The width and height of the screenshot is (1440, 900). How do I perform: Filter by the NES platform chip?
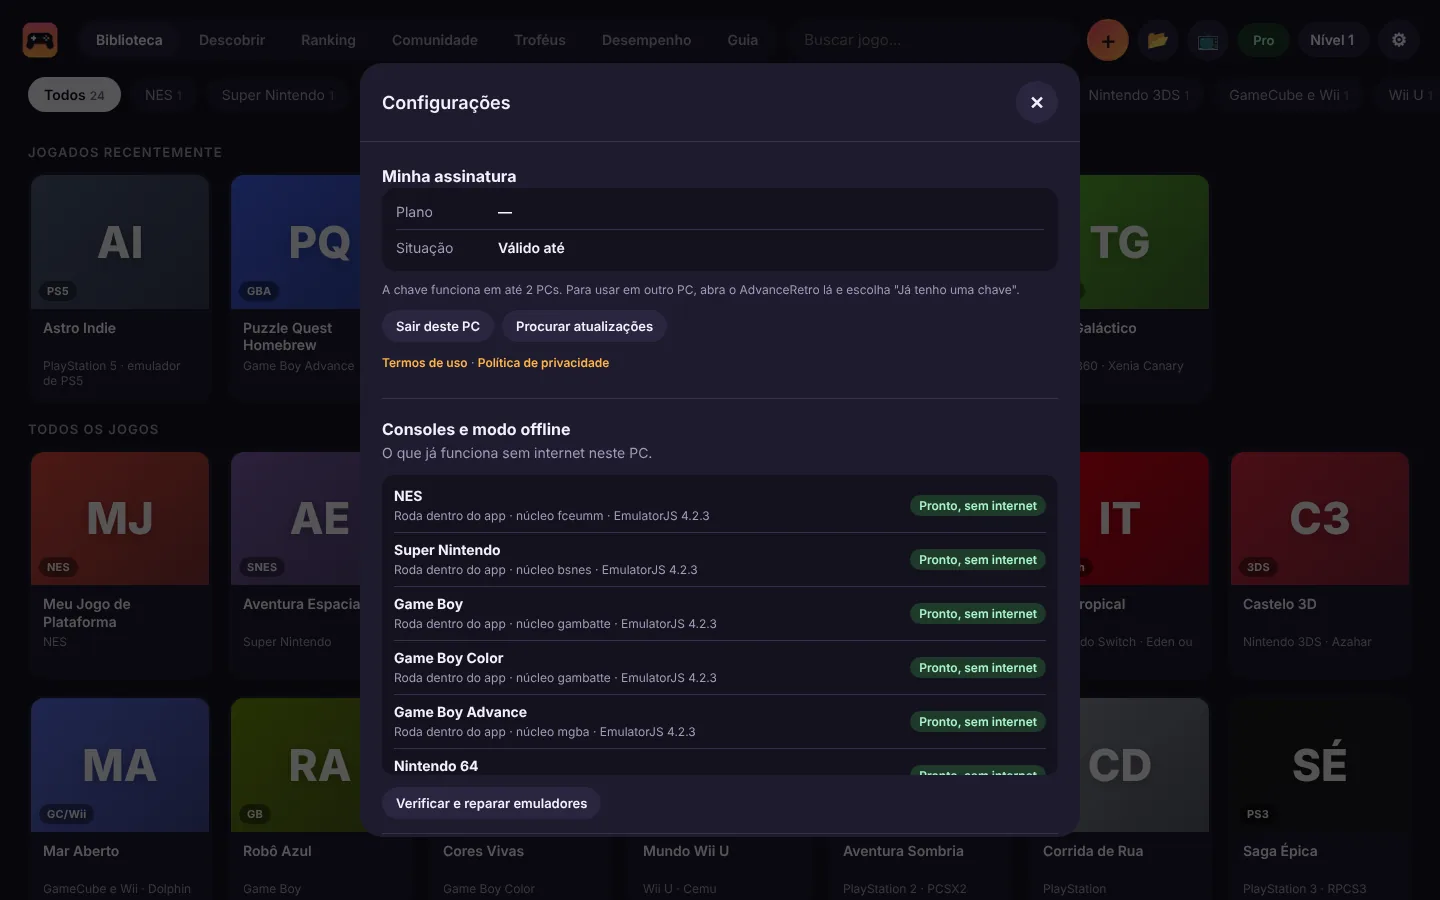tap(163, 95)
